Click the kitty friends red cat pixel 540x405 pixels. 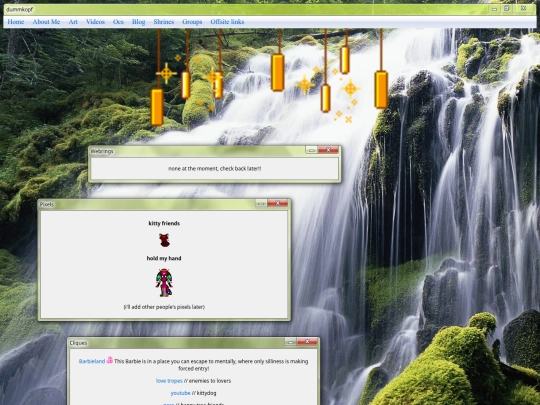tap(164, 240)
